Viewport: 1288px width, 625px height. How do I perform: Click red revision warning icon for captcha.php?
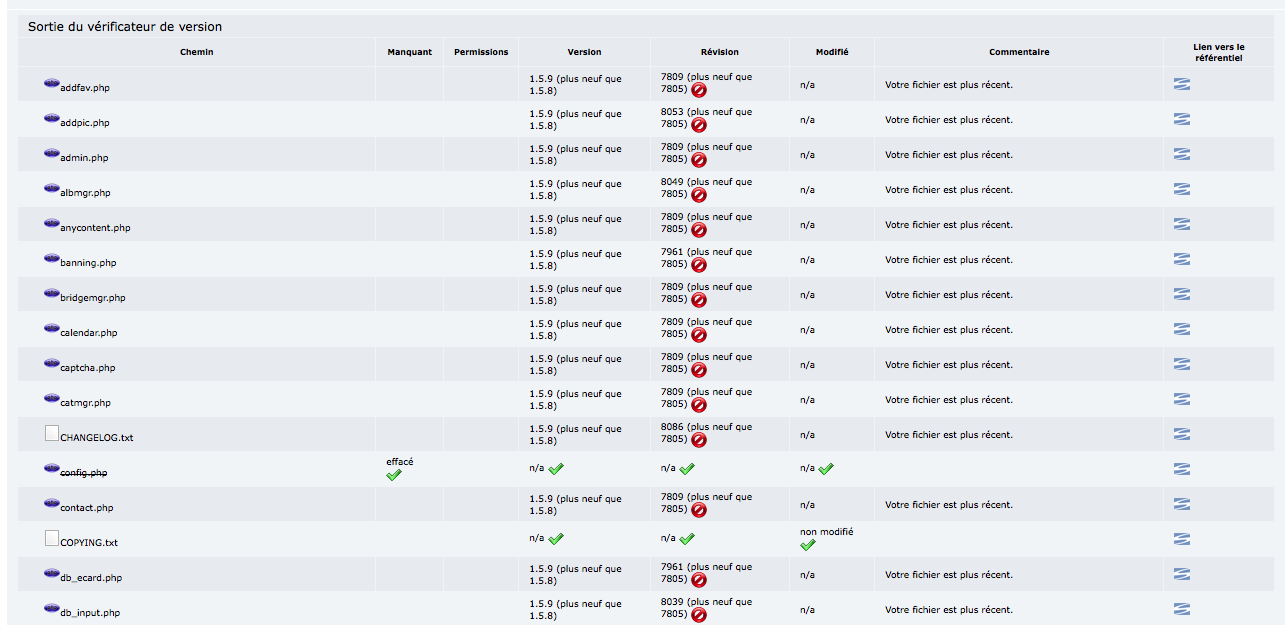[699, 370]
